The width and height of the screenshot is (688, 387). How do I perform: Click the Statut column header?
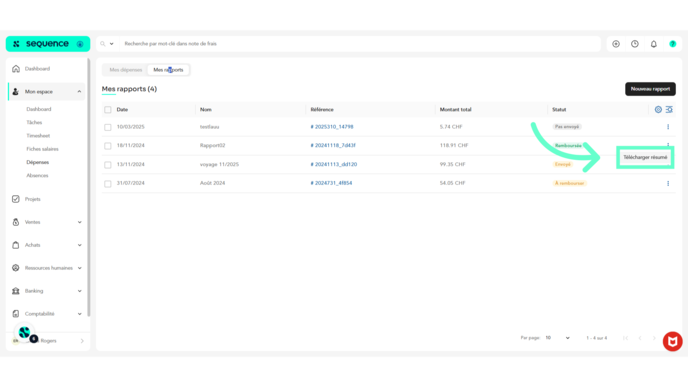point(559,110)
